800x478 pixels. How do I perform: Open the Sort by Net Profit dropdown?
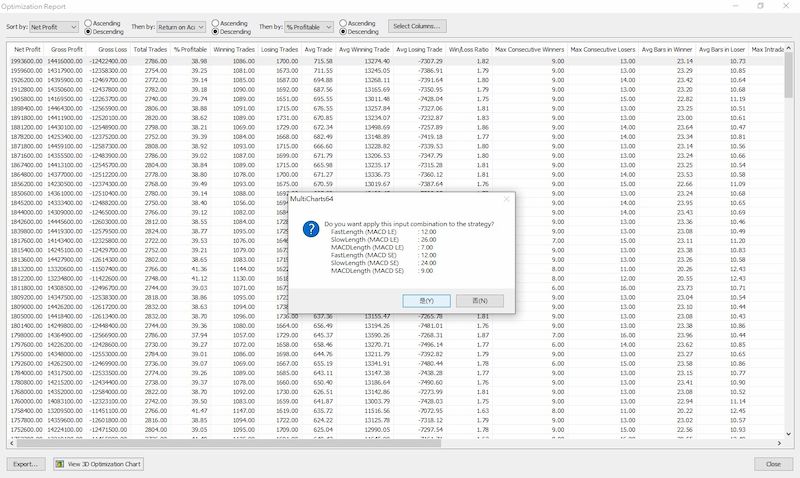point(54,27)
